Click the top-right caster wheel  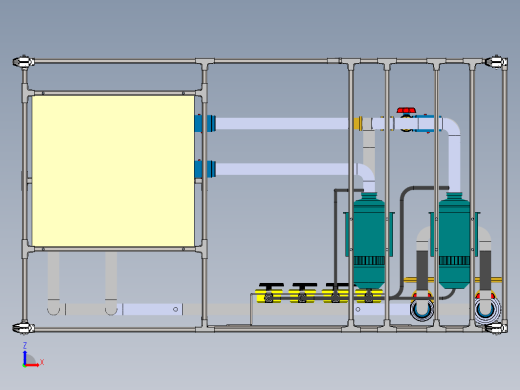(x=496, y=62)
